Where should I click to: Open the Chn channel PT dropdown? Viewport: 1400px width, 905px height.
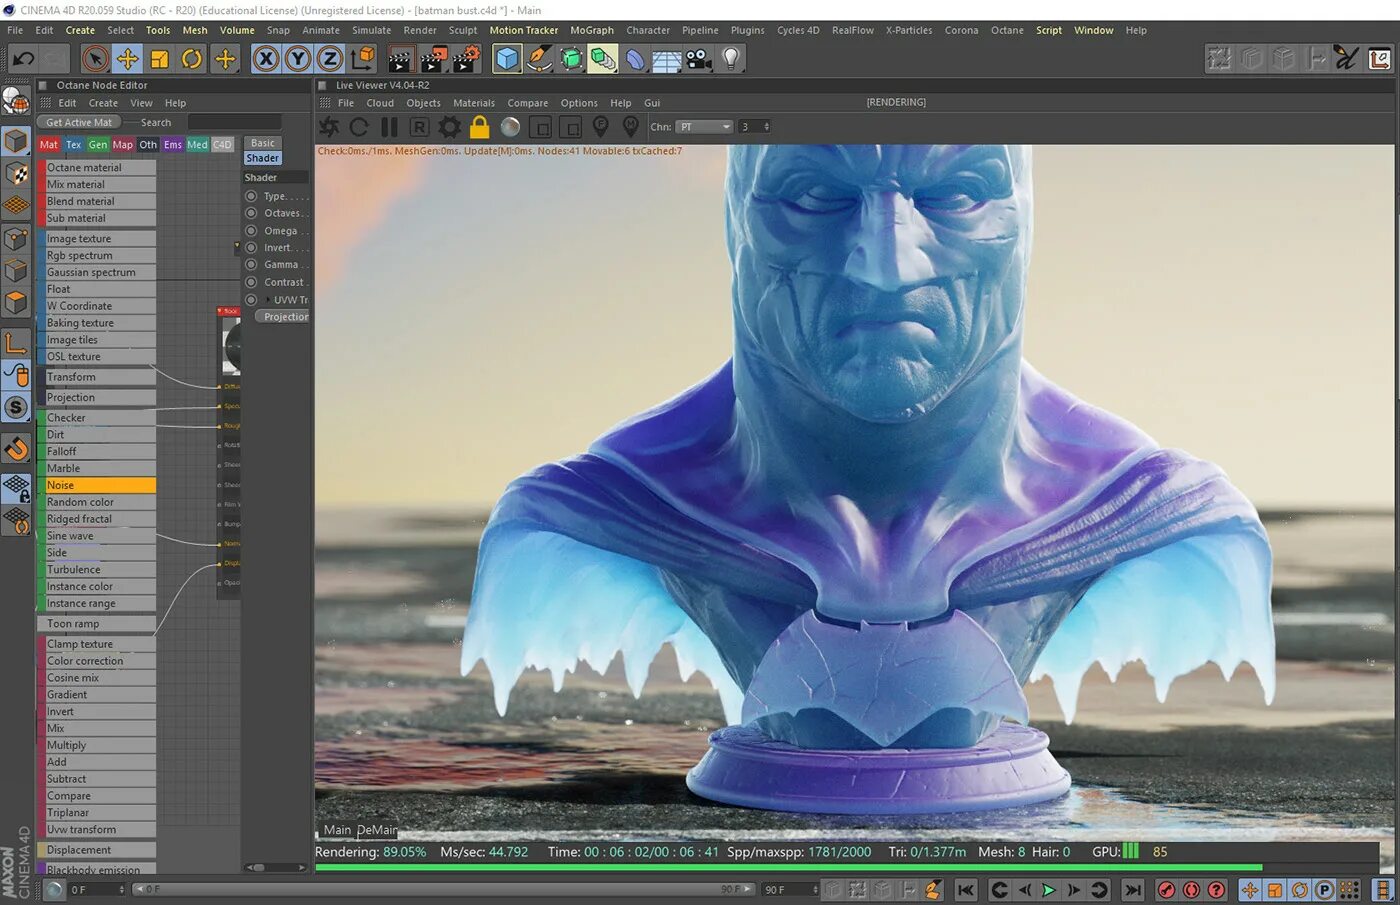click(x=705, y=127)
